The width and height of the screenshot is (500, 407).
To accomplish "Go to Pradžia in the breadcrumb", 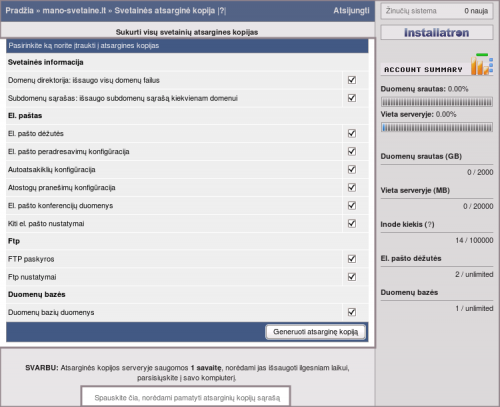I will [19, 11].
